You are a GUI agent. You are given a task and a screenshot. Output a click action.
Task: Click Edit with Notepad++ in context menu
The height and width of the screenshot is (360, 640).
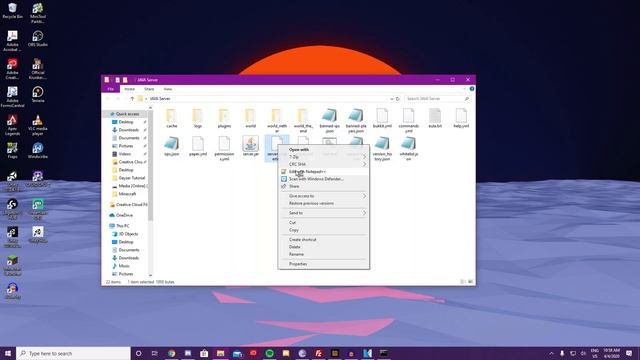pyautogui.click(x=307, y=172)
